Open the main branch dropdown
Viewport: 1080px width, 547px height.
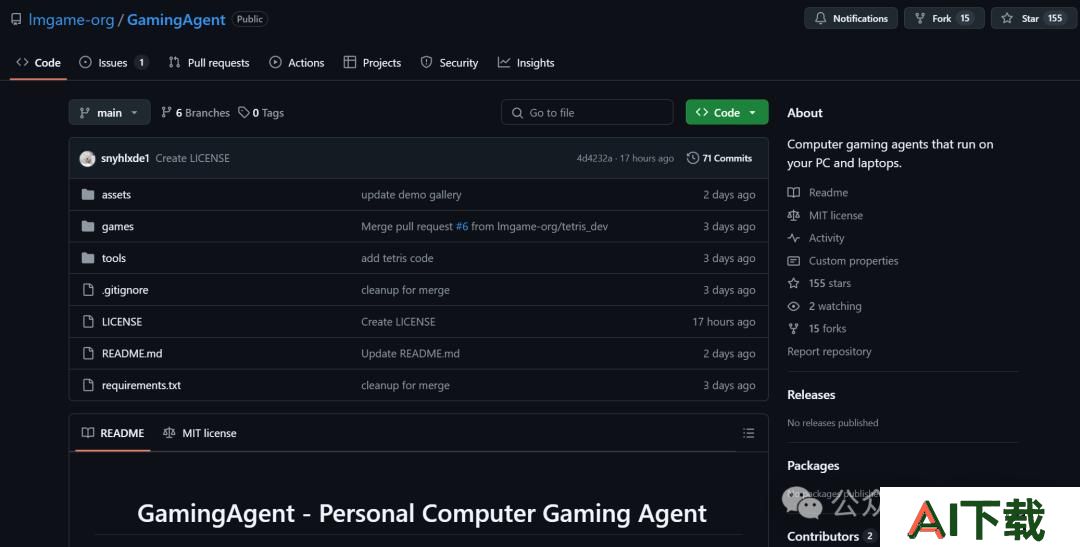(110, 112)
